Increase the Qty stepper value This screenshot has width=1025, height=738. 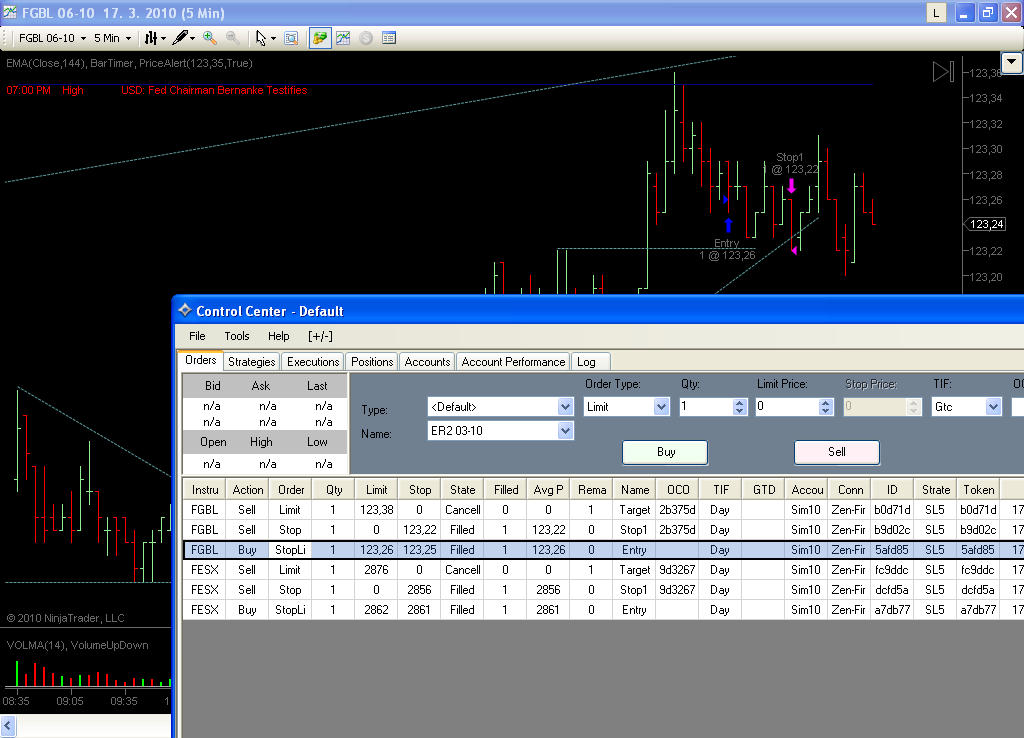coord(740,403)
